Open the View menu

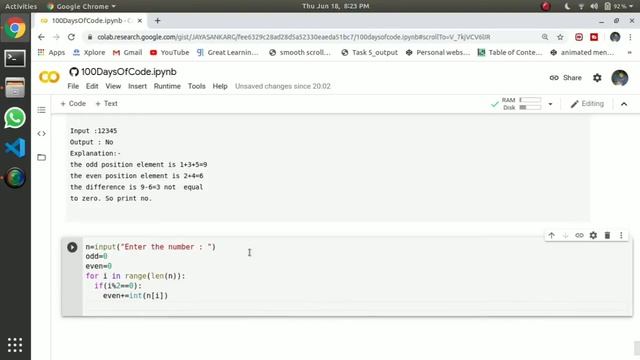tap(113, 86)
